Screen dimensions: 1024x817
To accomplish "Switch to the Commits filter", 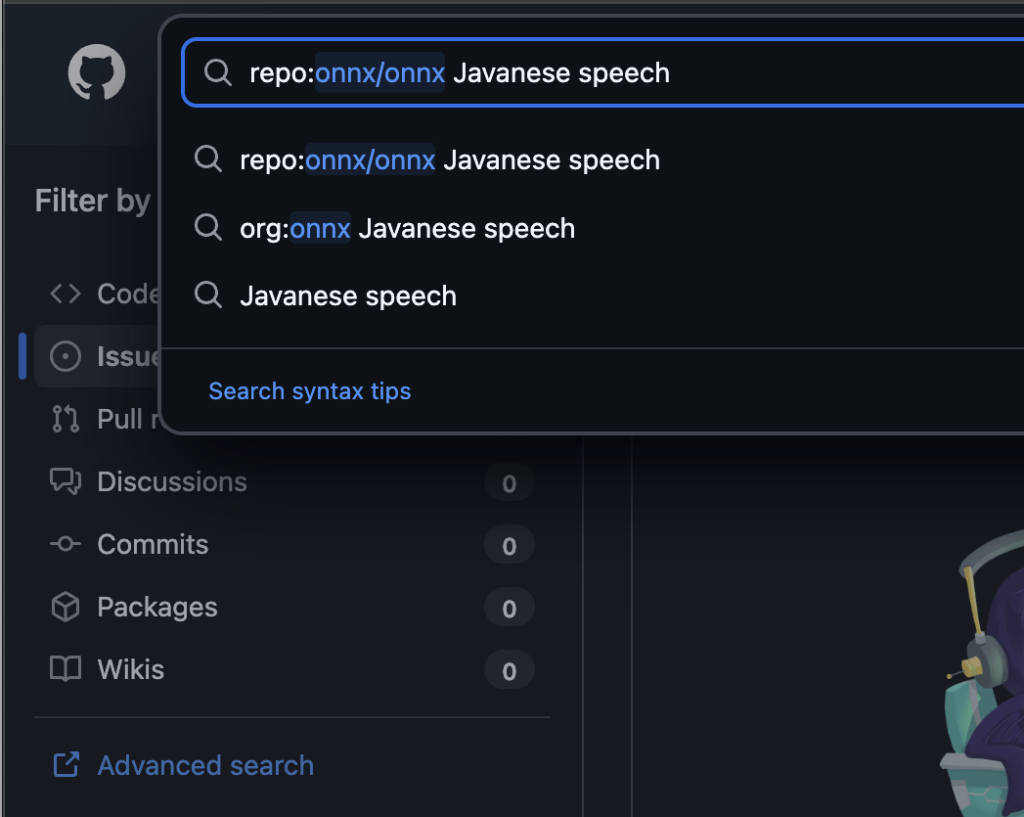I will pos(152,544).
